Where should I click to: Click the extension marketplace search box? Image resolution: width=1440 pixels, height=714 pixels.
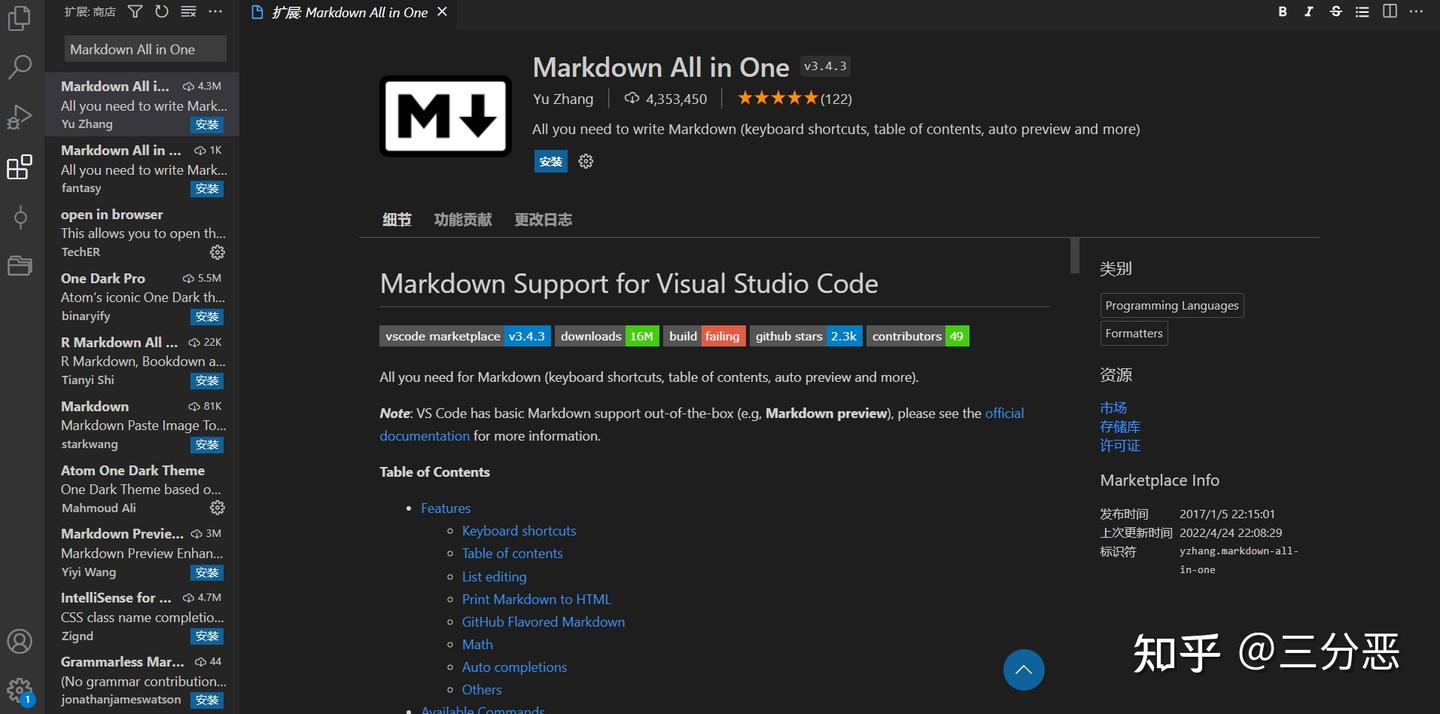(x=144, y=48)
